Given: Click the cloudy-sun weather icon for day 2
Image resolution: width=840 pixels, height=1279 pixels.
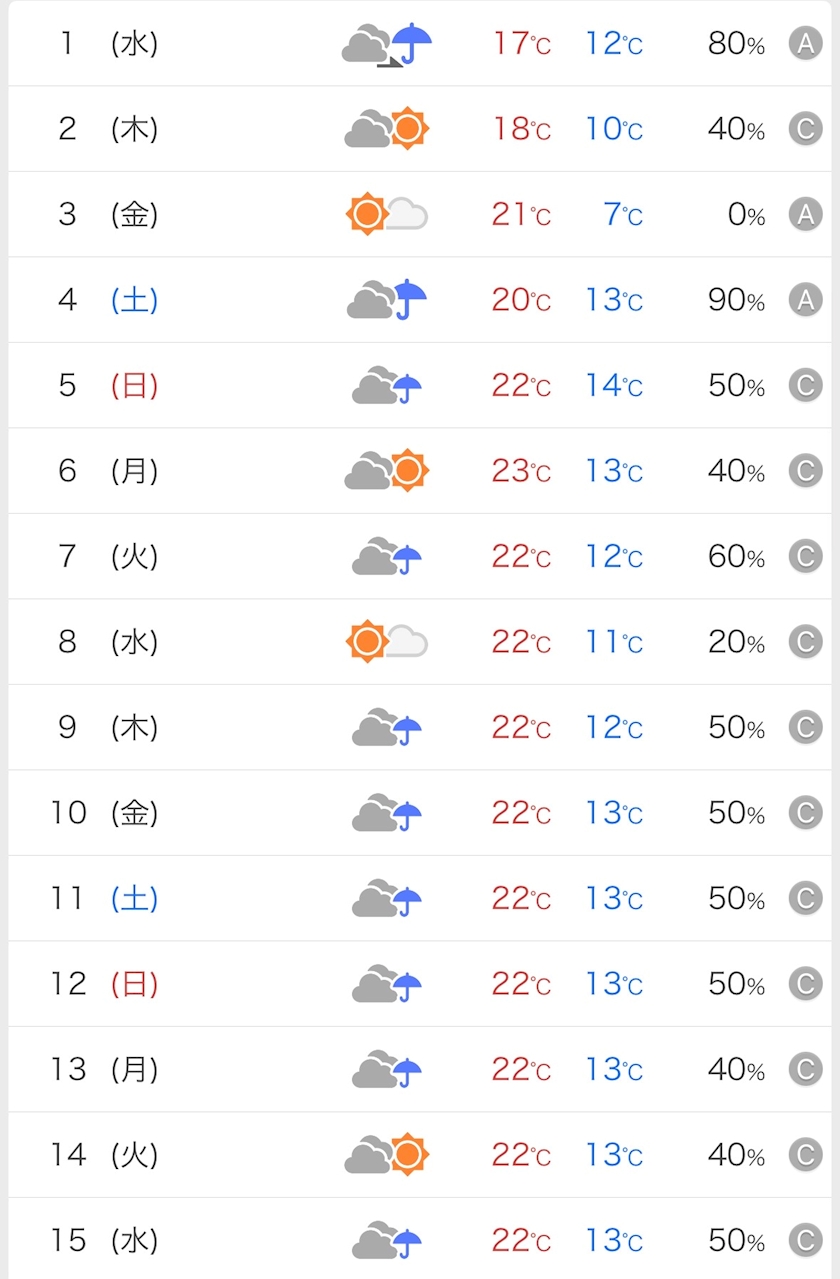Looking at the screenshot, I should tap(387, 129).
